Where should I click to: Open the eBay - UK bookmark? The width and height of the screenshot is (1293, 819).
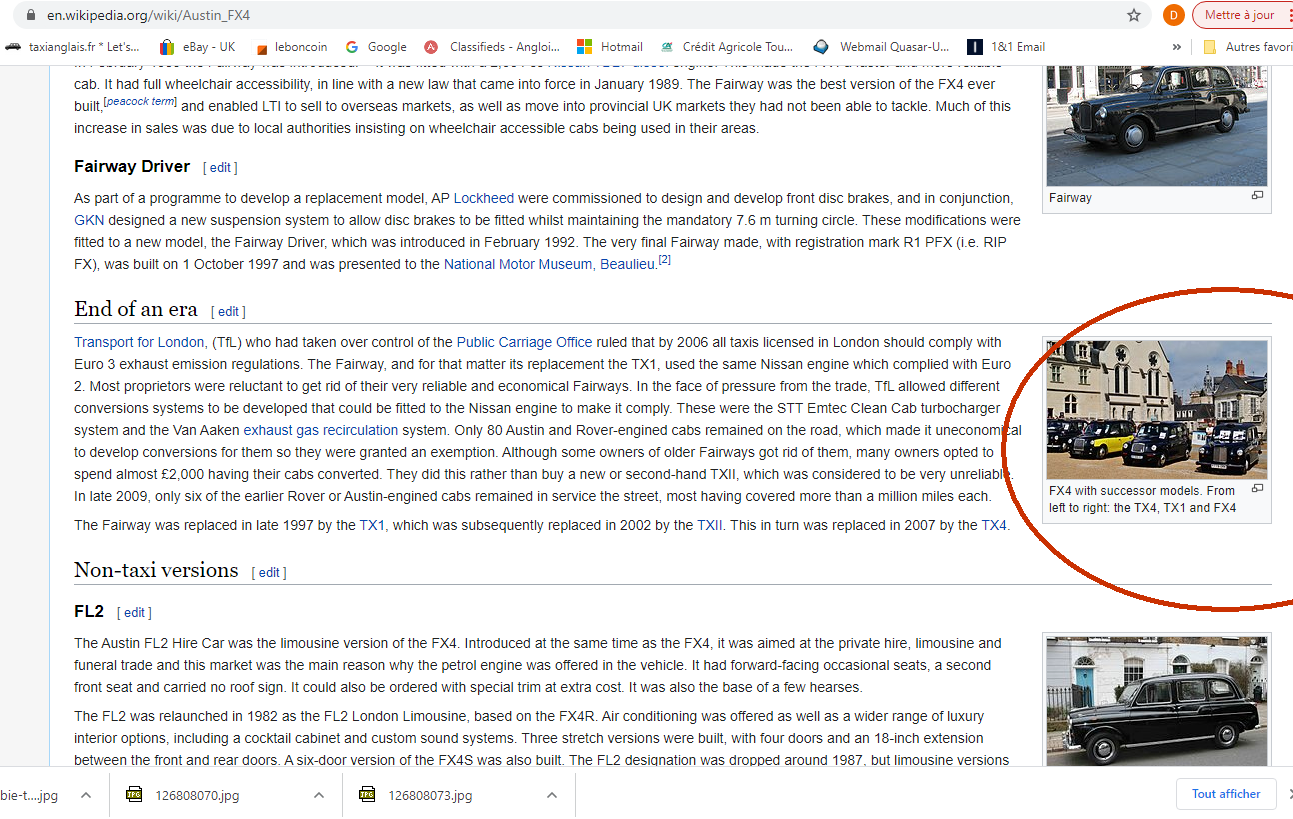[x=197, y=47]
